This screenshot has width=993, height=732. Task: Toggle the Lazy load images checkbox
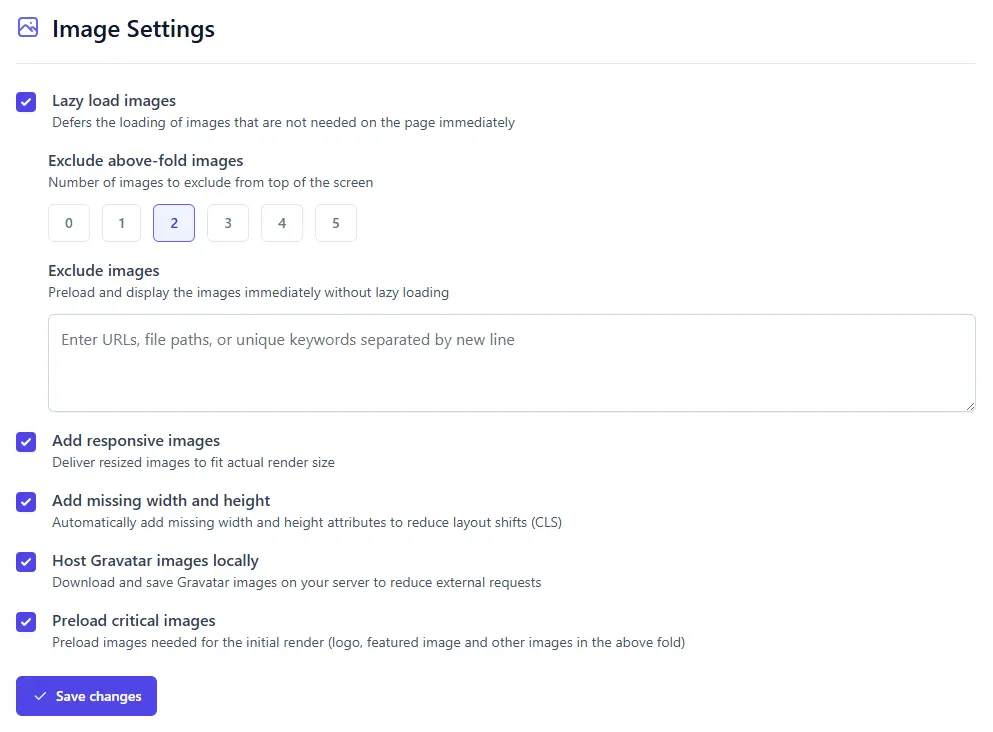(x=26, y=101)
